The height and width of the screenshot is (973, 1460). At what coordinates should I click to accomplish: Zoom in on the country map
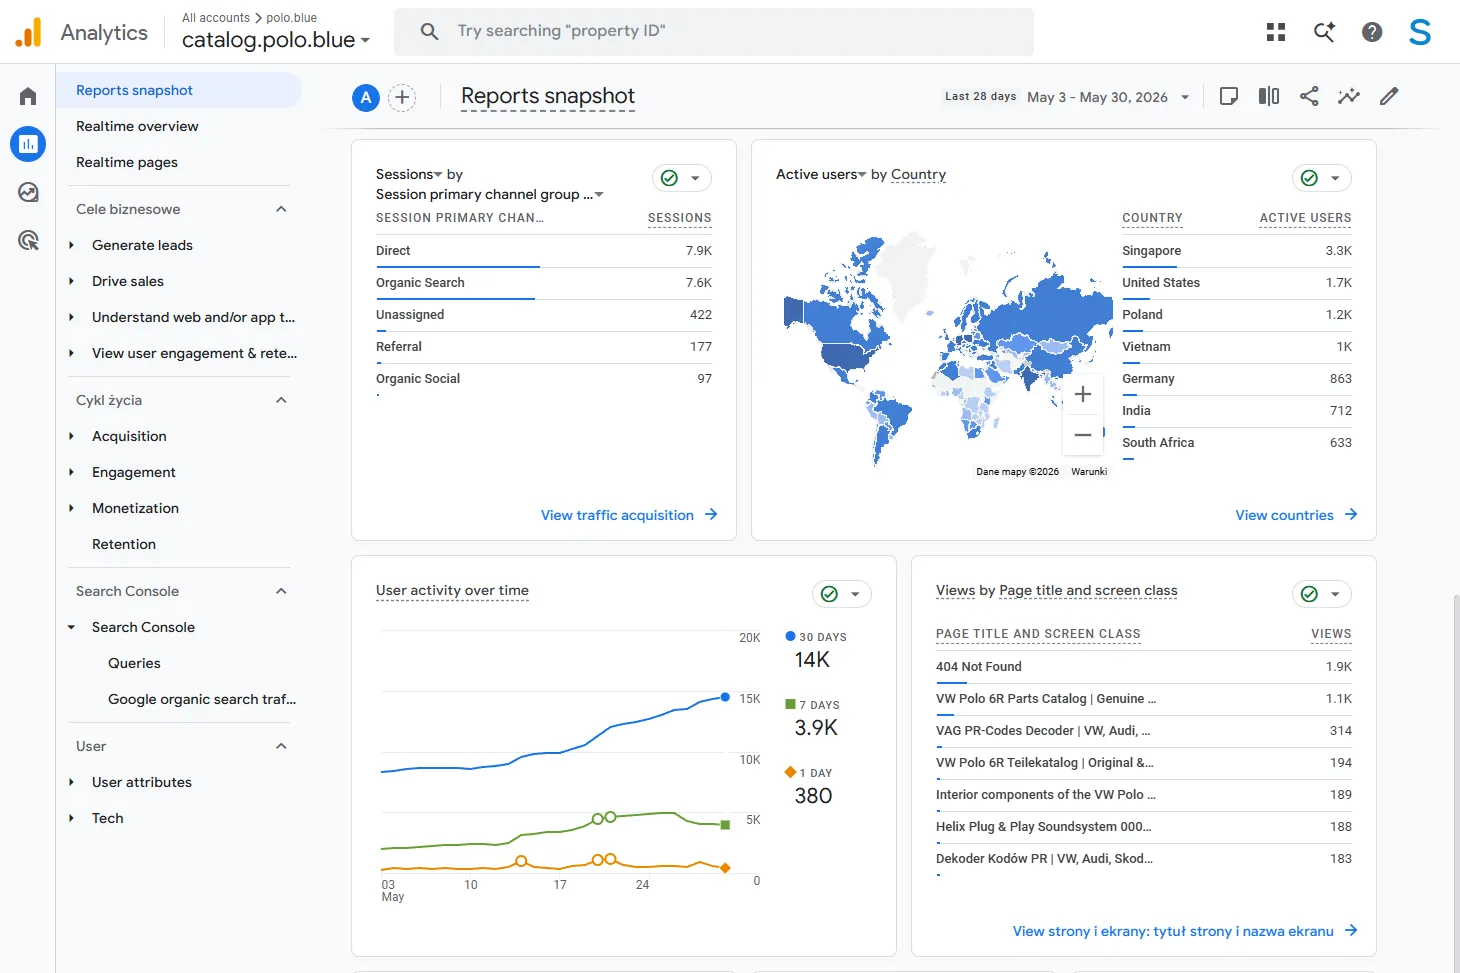click(x=1083, y=394)
